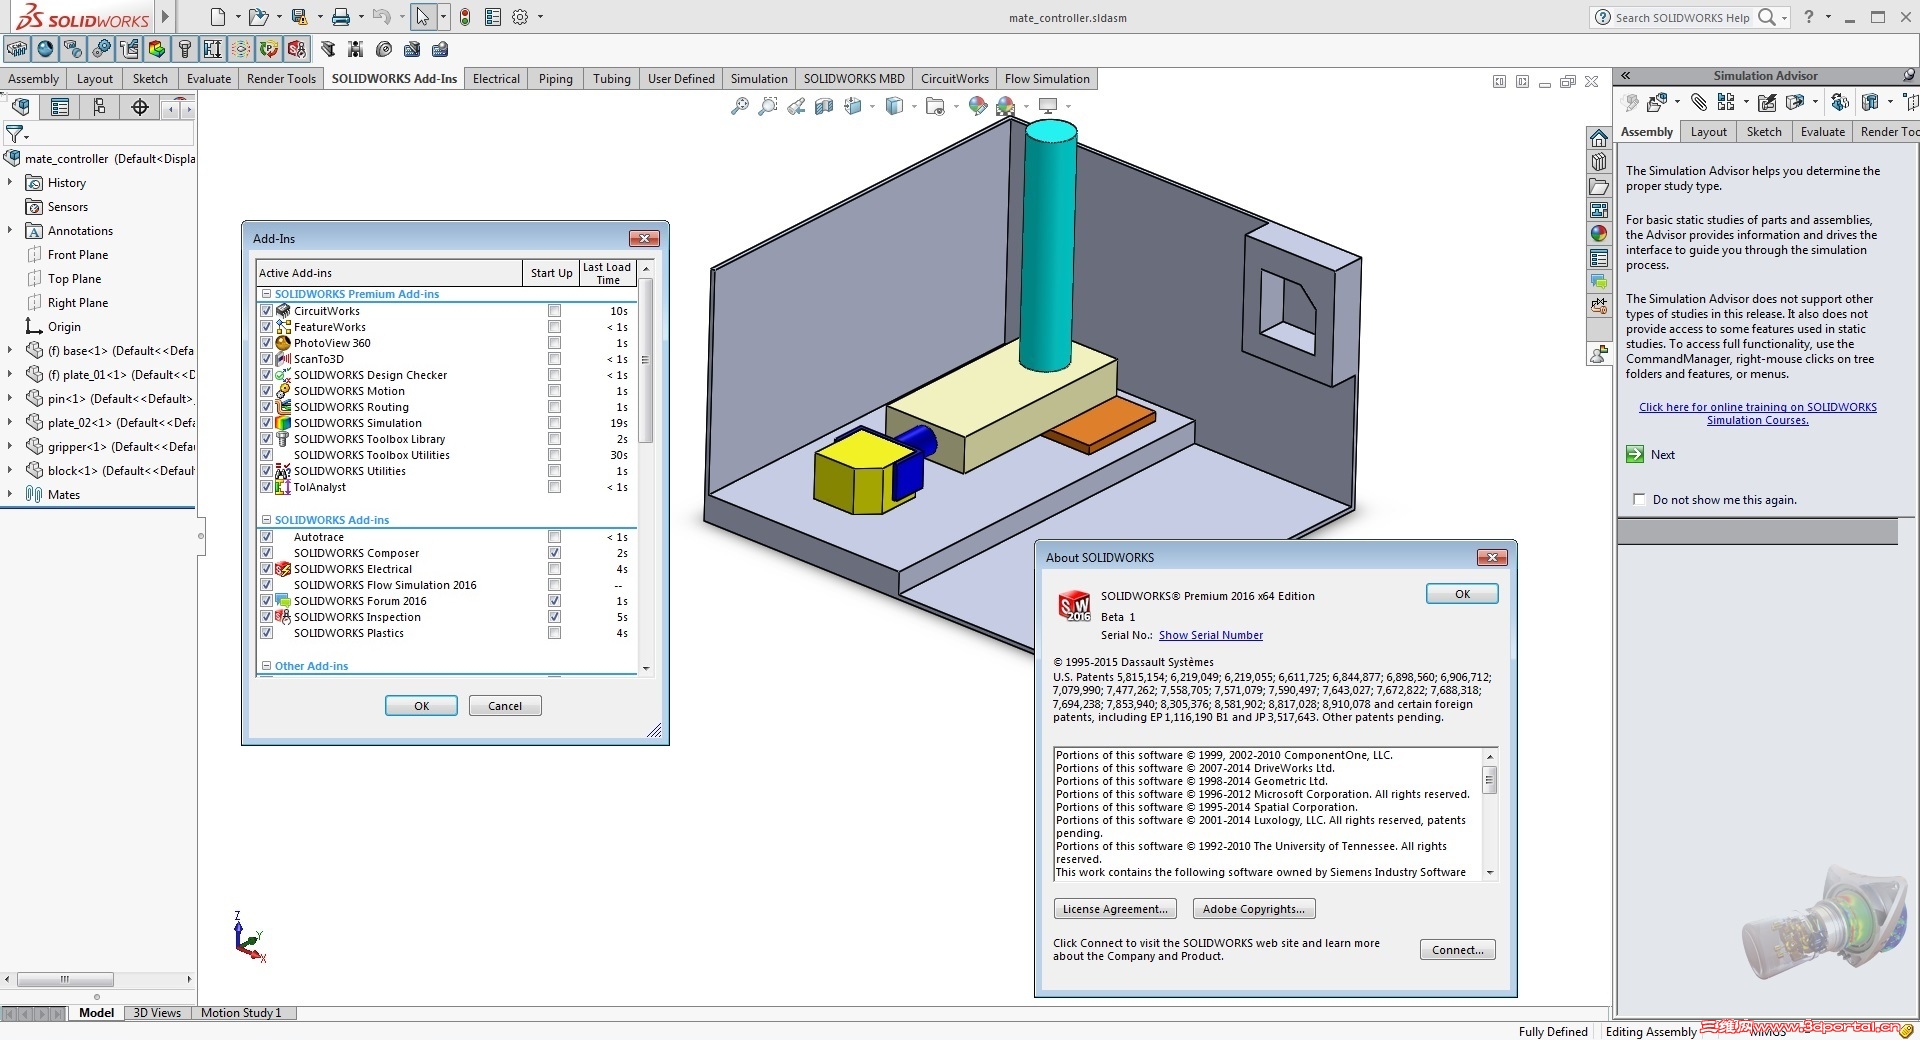Image resolution: width=1920 pixels, height=1040 pixels.
Task: Uncheck the Autotrace active add-in checkbox
Action: (267, 537)
